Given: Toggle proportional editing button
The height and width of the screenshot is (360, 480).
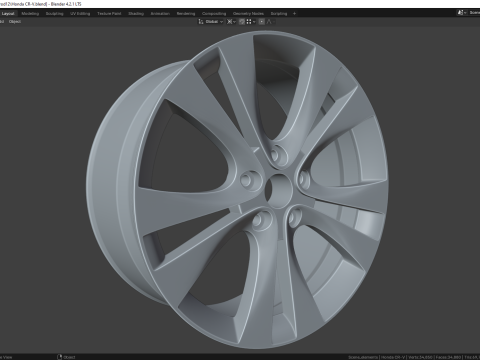Looking at the screenshot, I should tap(262, 22).
